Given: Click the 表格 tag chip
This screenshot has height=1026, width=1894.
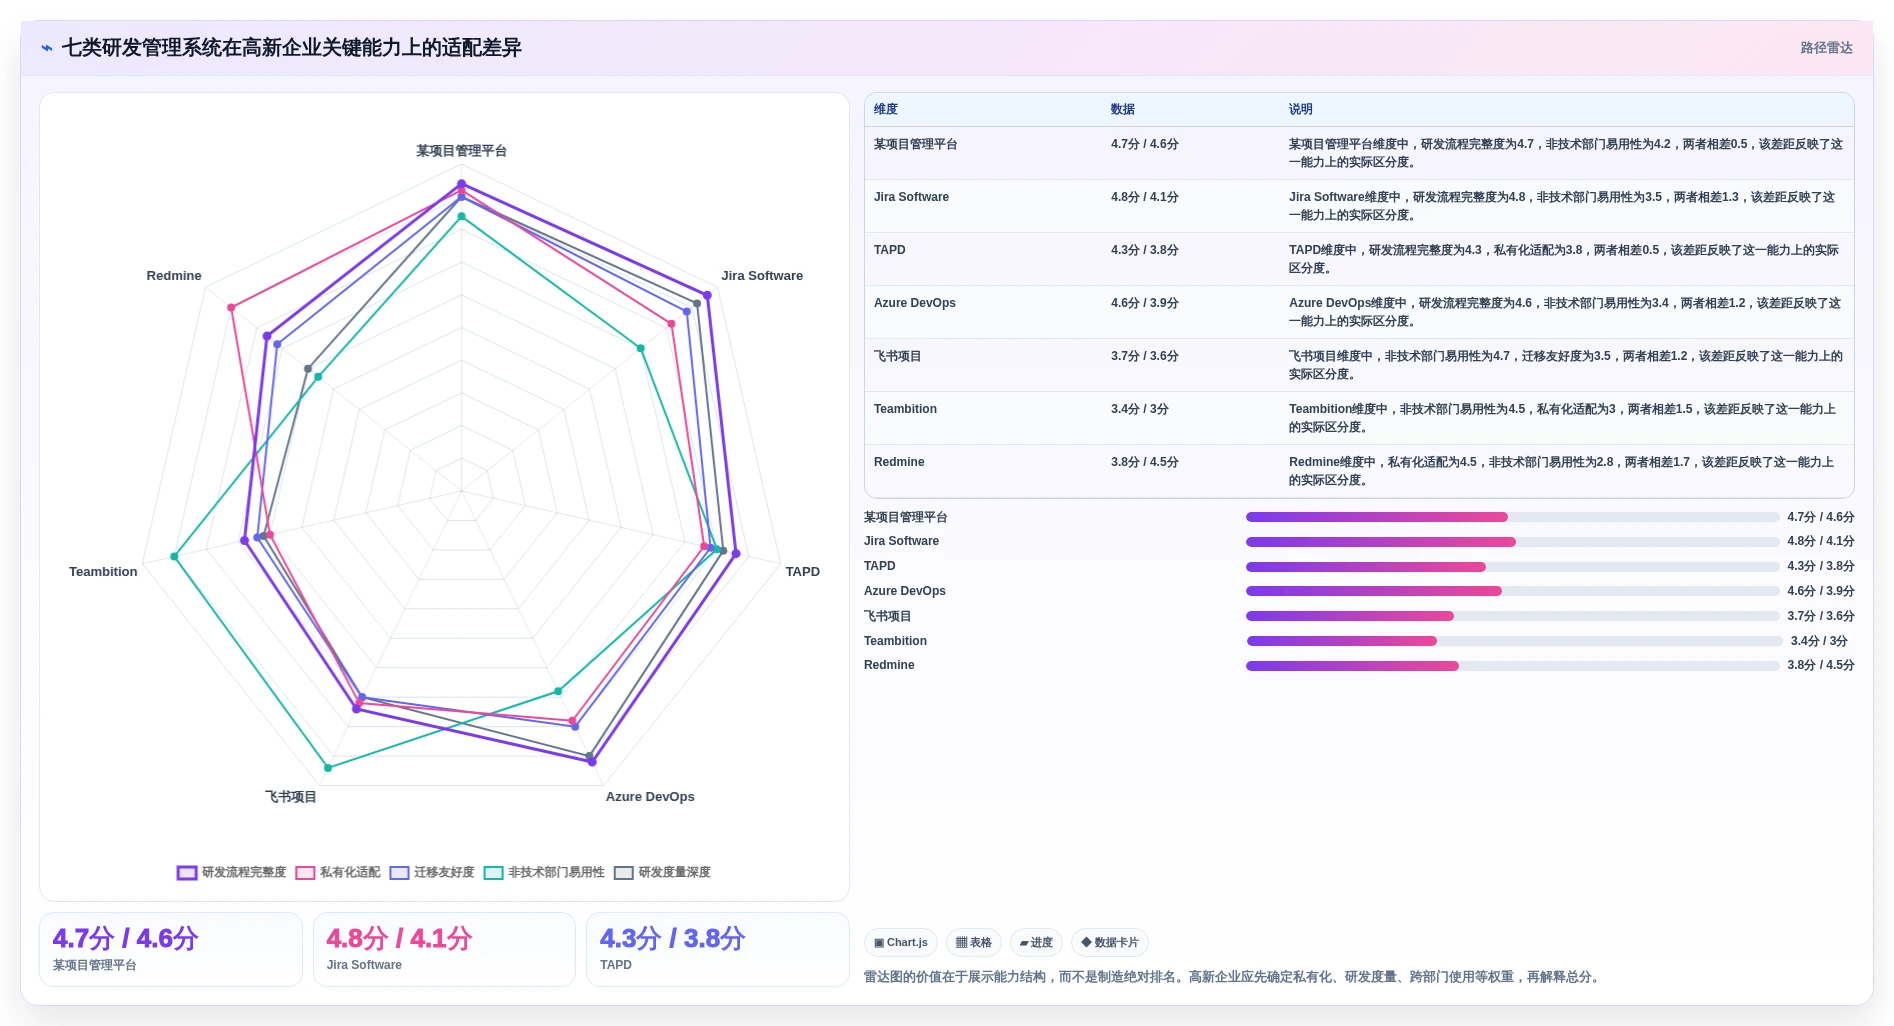Looking at the screenshot, I should [973, 942].
